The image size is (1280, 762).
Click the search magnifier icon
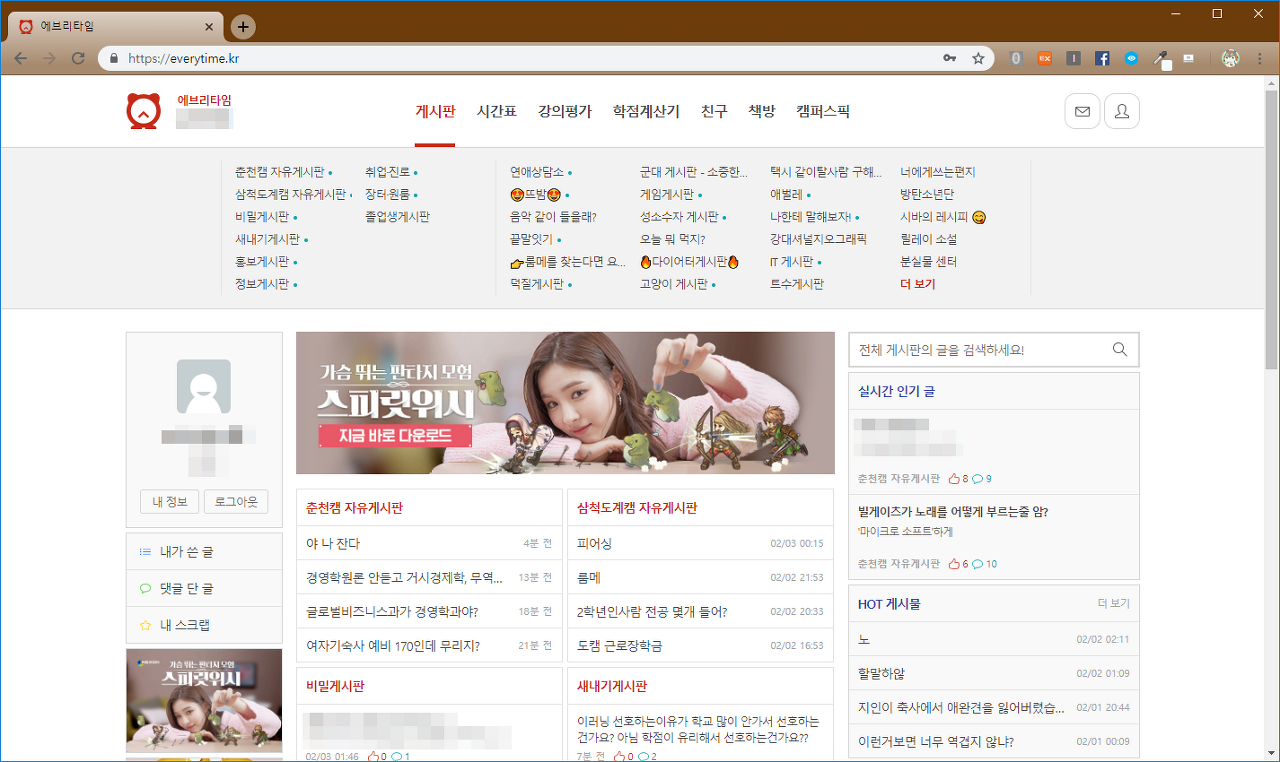(x=1120, y=349)
